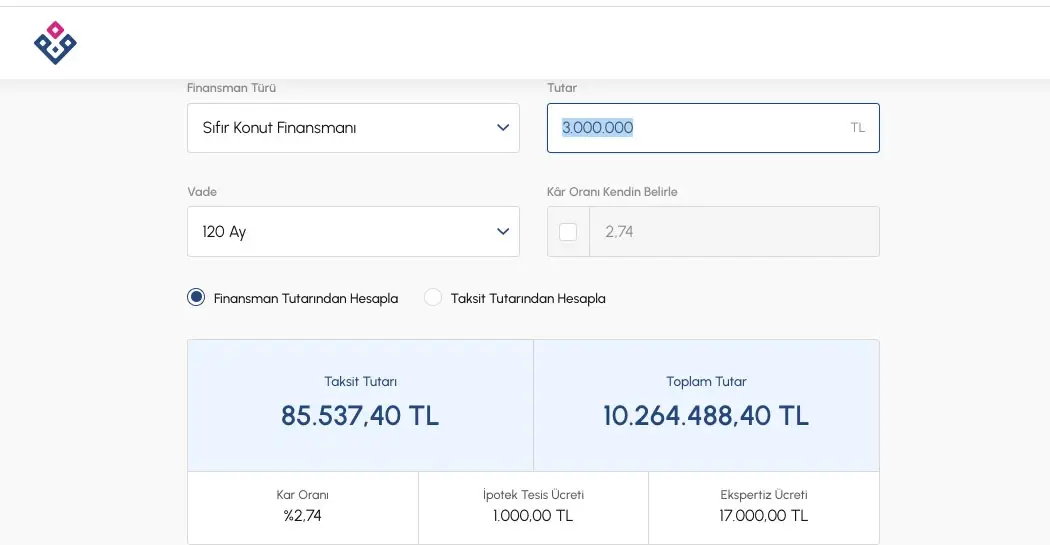Click the company logo in the header
The image size is (1050, 545).
click(55, 43)
